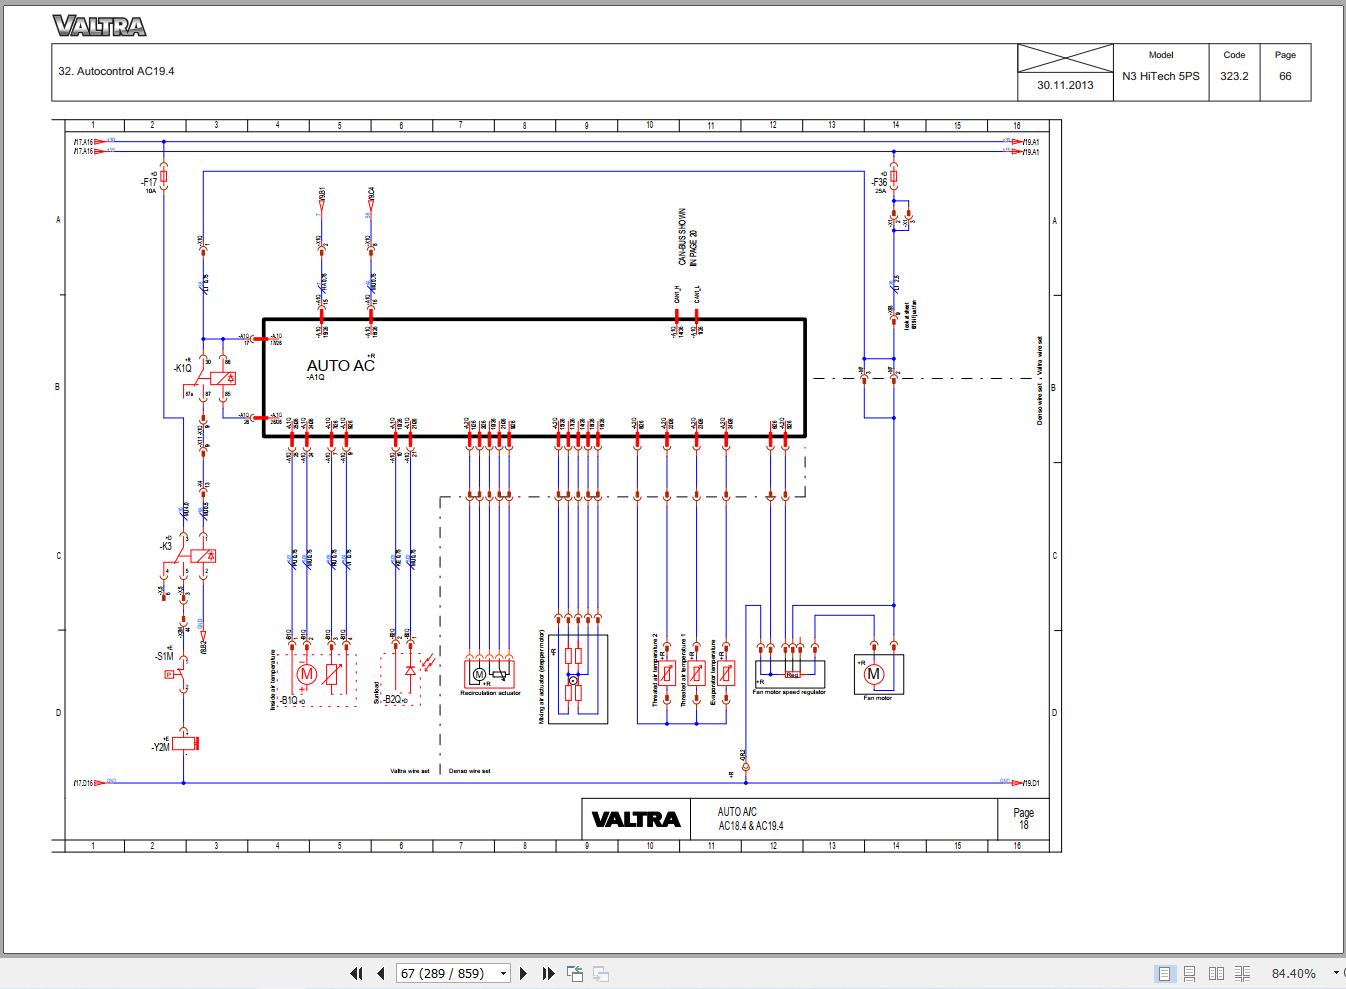Click the AUTO AC control unit block
This screenshot has height=989, width=1346.
point(534,377)
